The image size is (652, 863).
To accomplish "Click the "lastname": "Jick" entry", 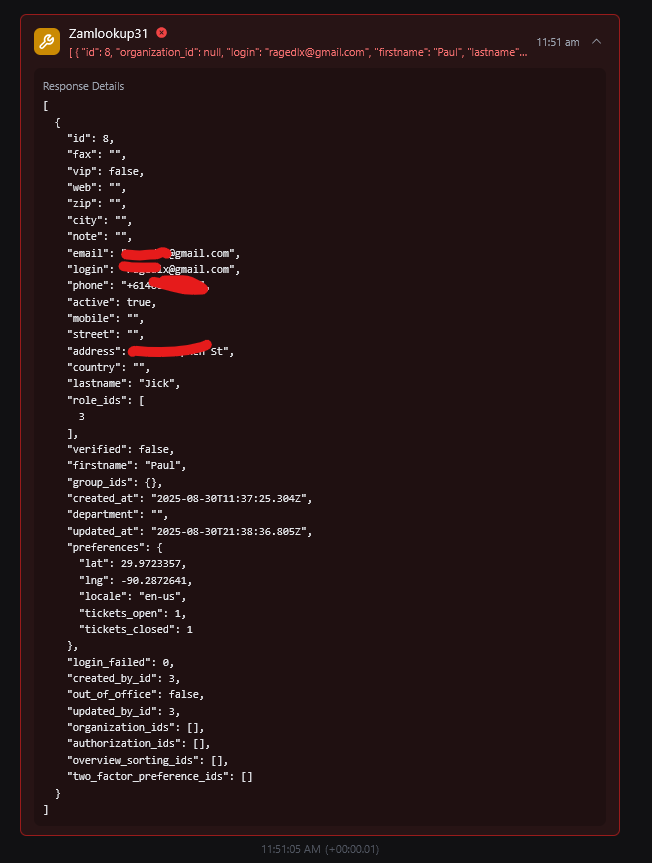I will tap(124, 384).
